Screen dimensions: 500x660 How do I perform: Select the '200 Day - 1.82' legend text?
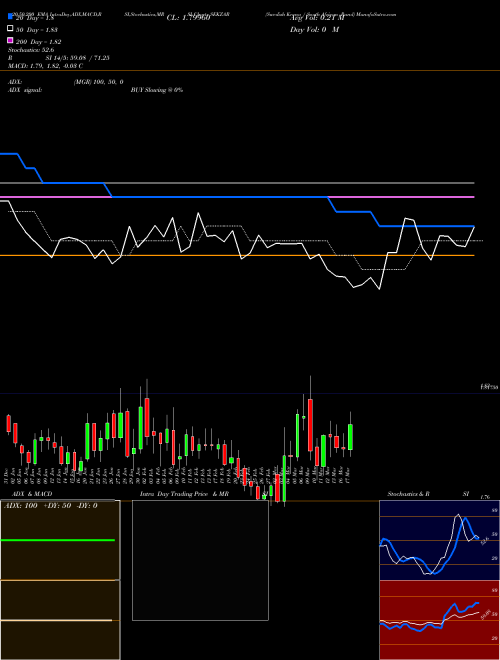coord(38,42)
